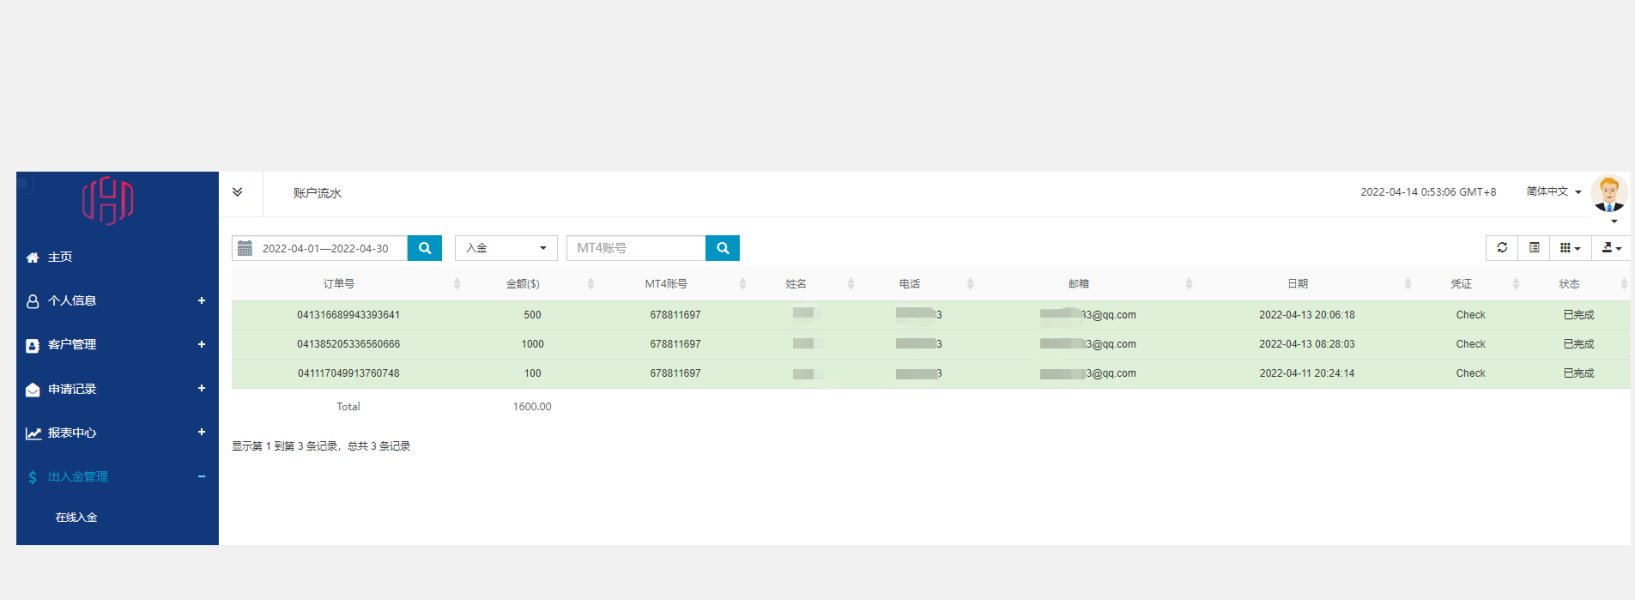Go to 主页 in sidebar
Viewport: 1635px width, 600px height.
60,257
